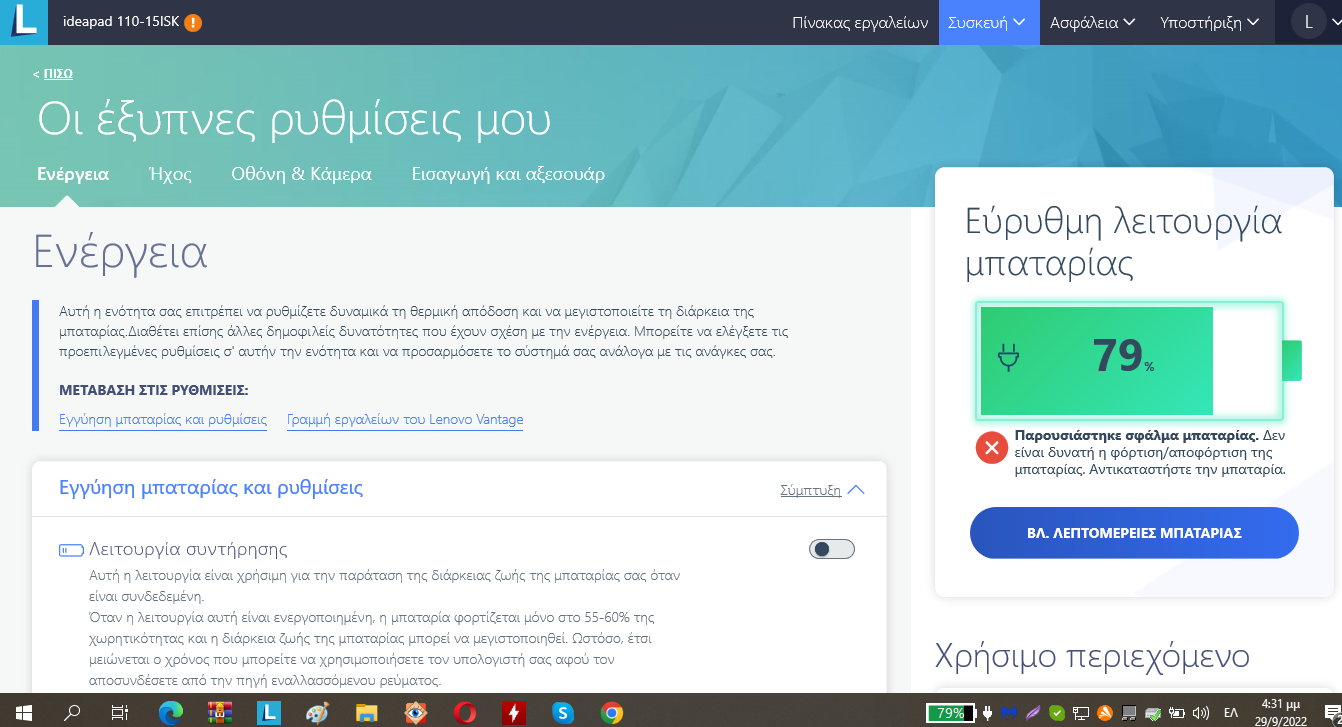Click the red battery error icon

991,448
